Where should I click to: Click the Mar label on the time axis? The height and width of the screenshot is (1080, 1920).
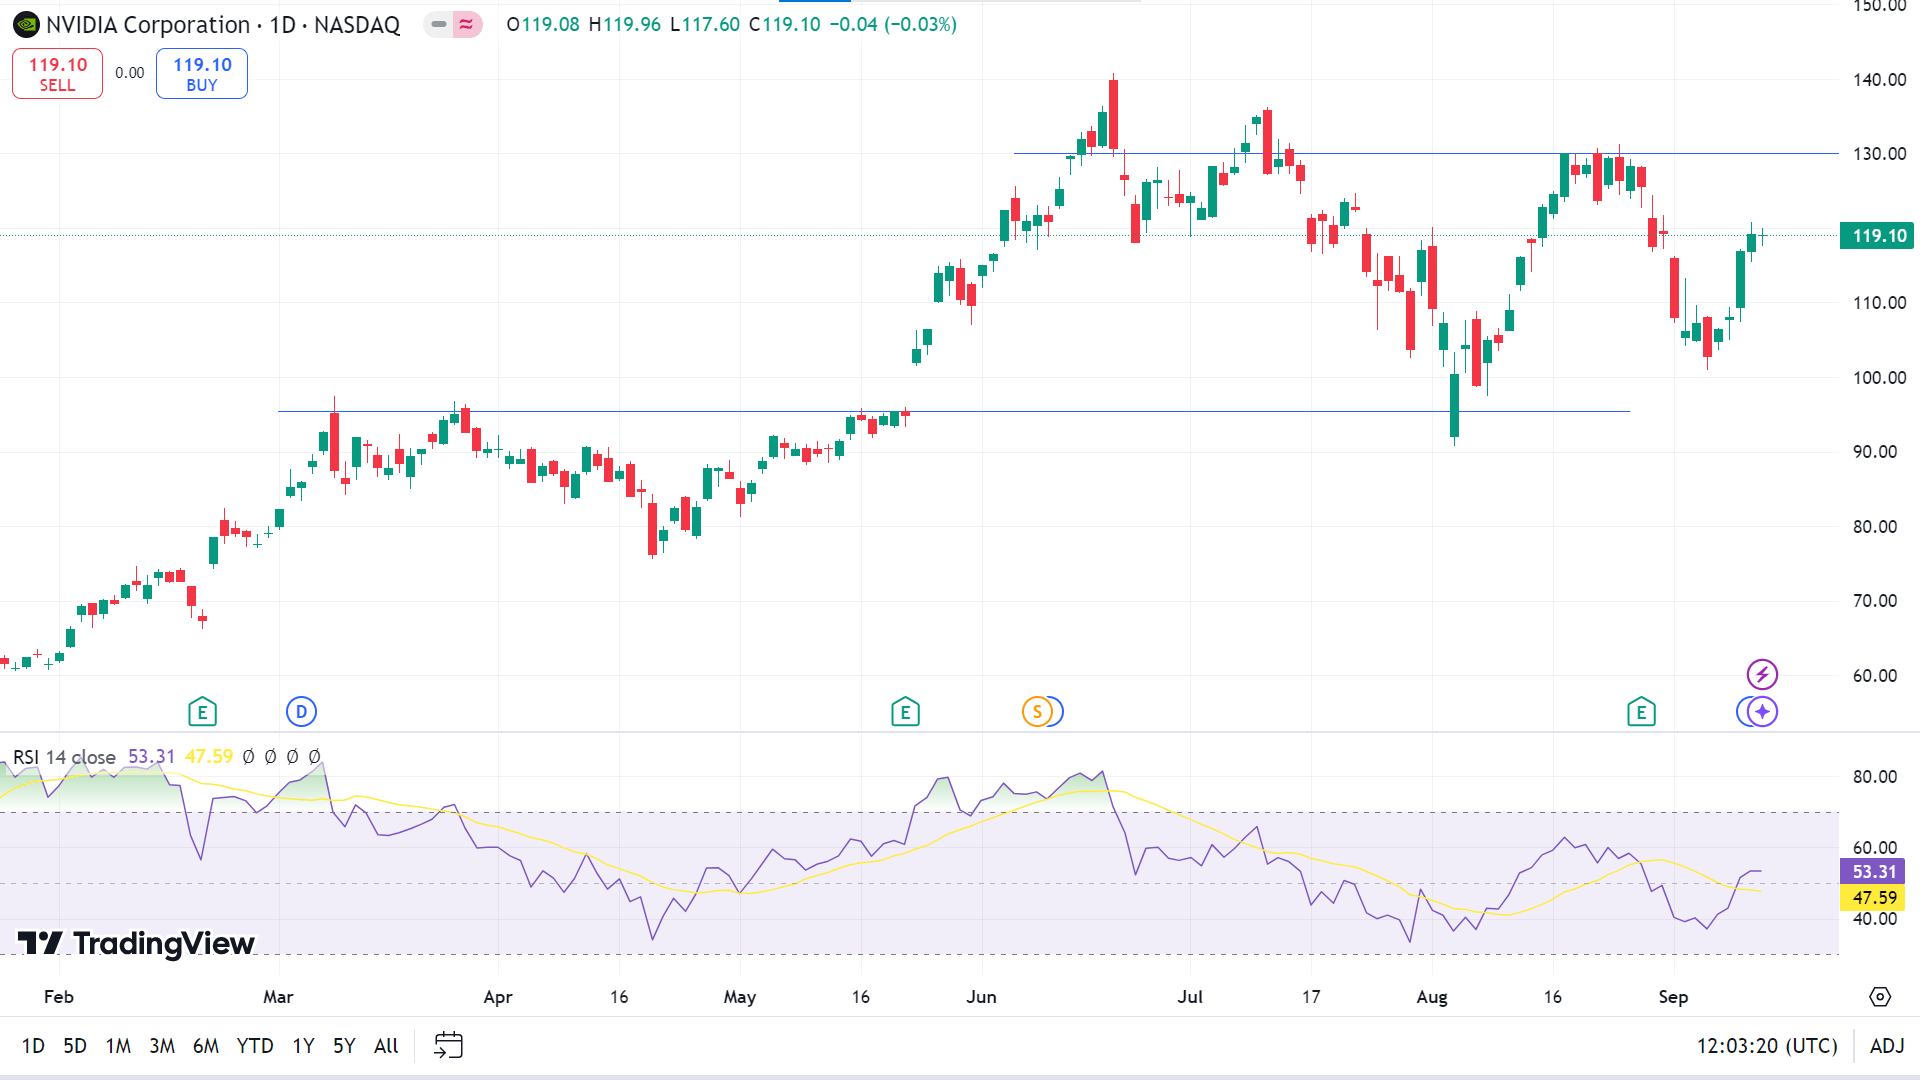point(278,997)
